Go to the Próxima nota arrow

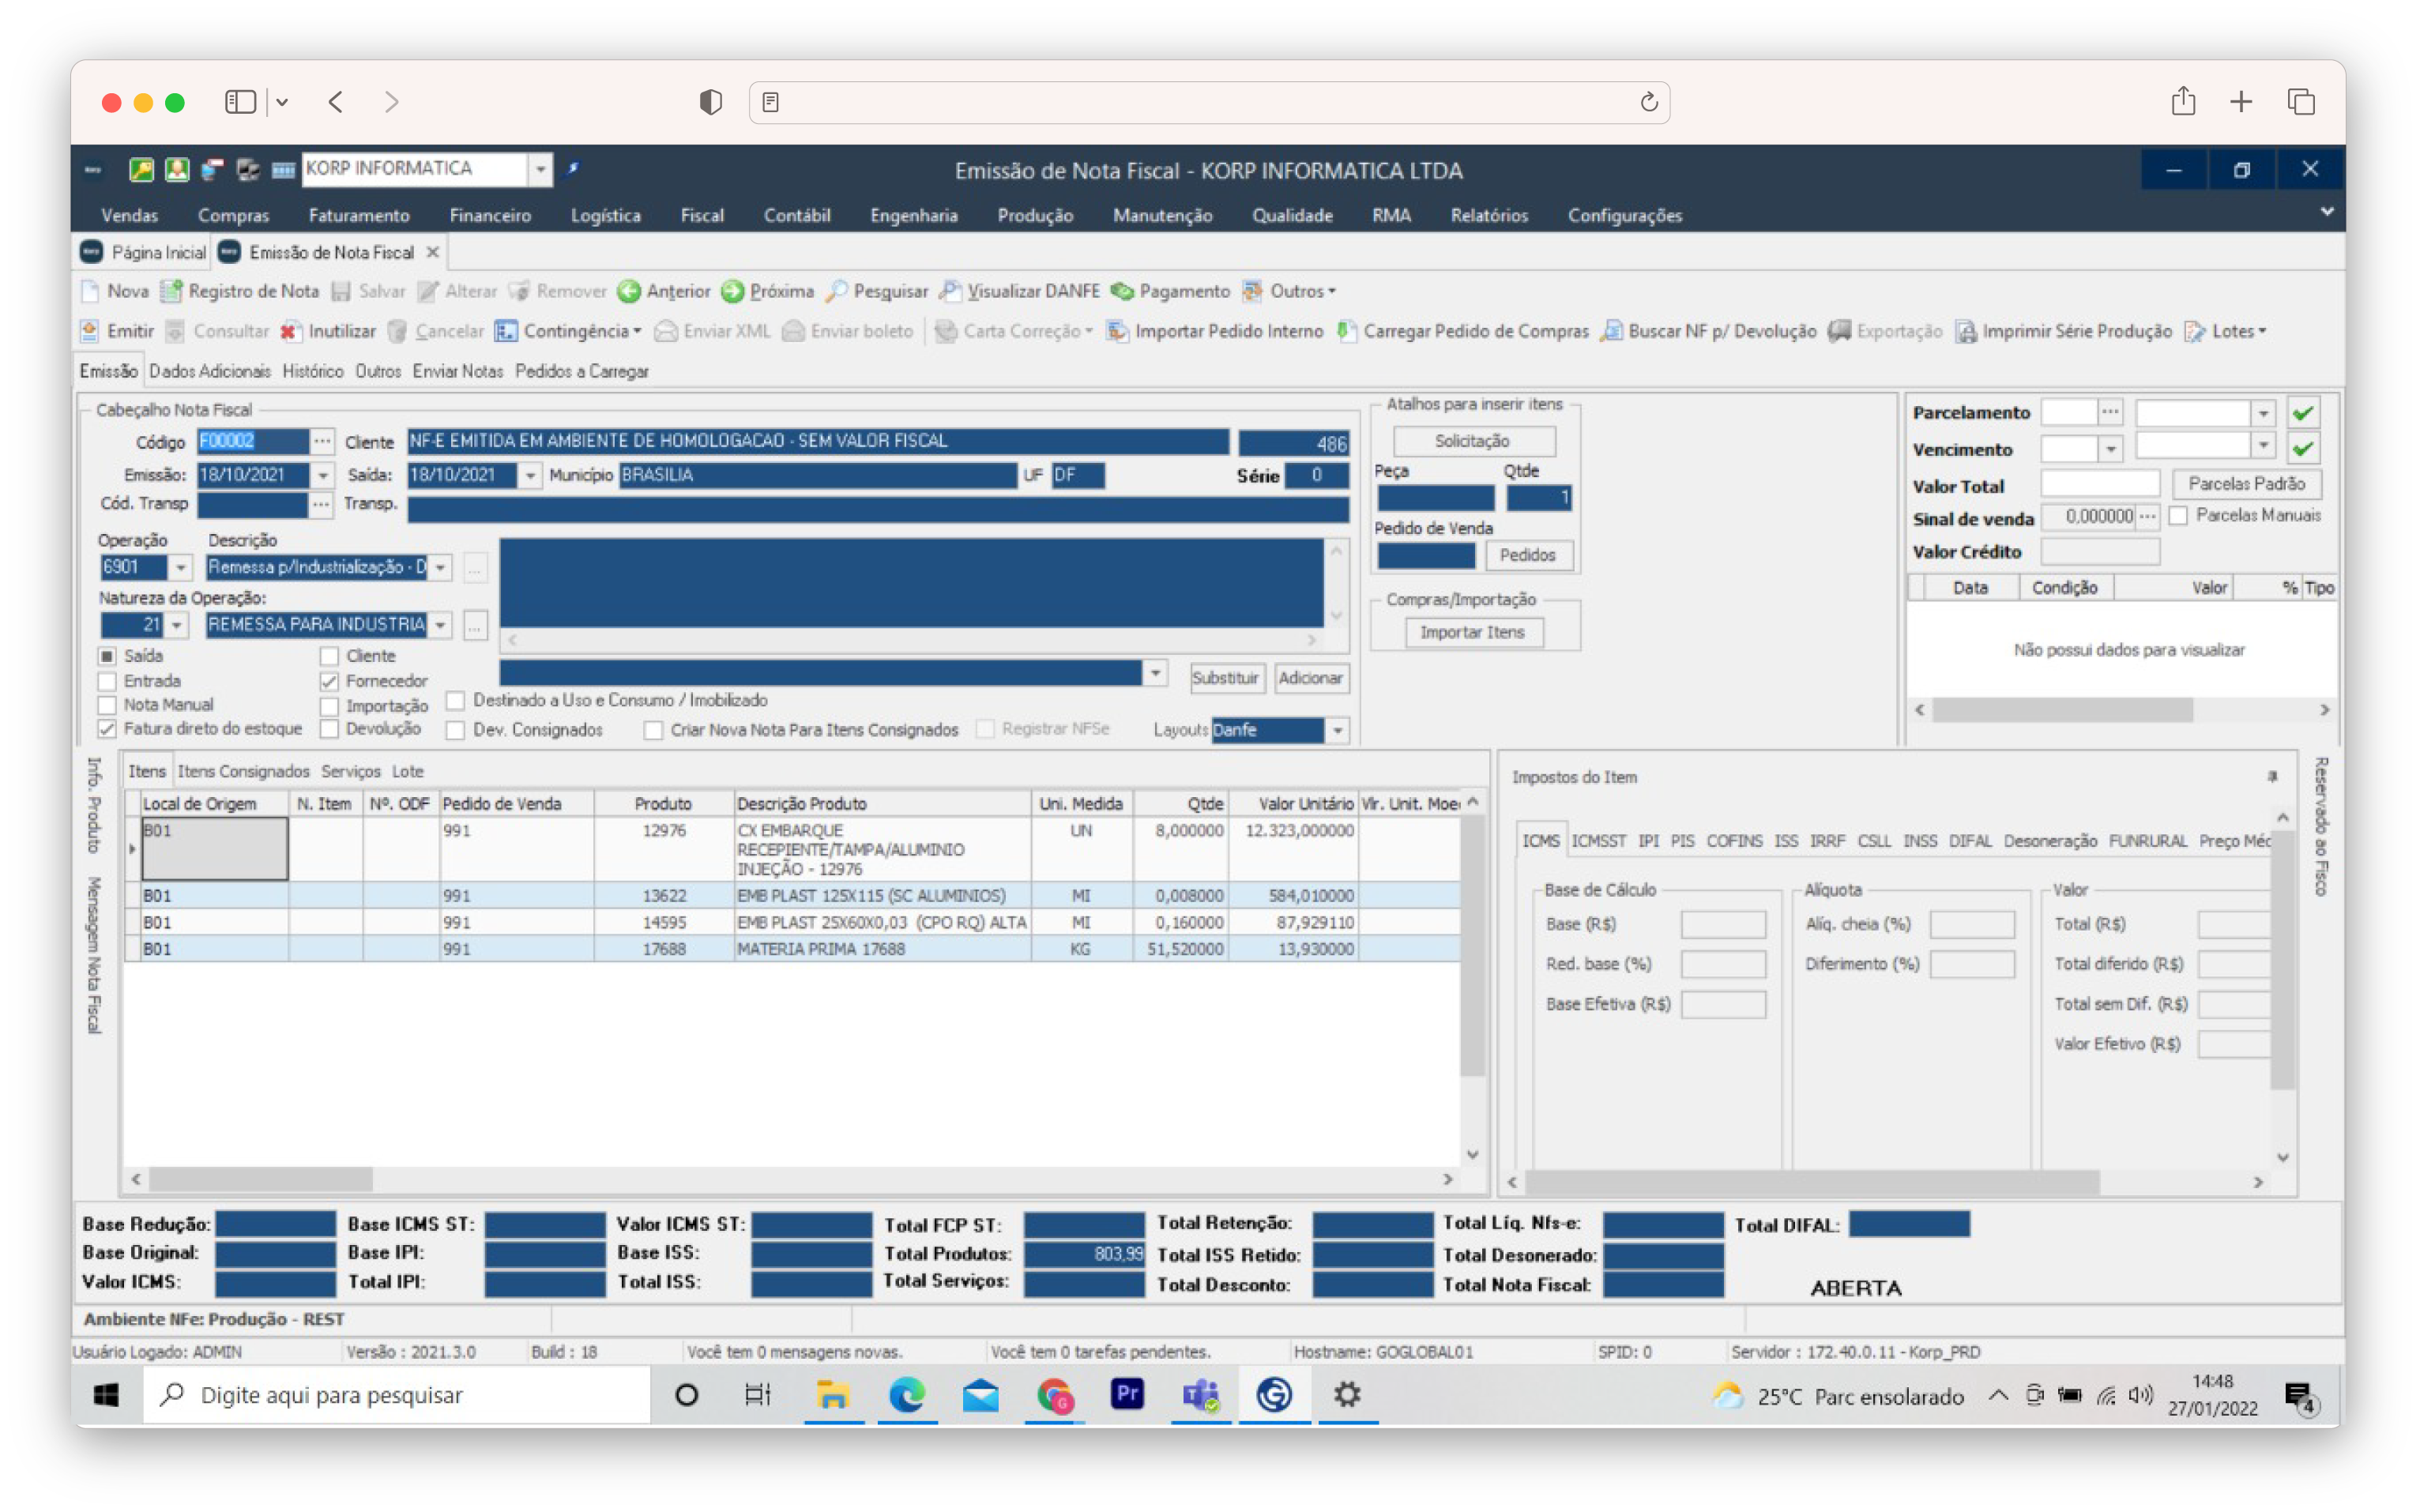733,291
